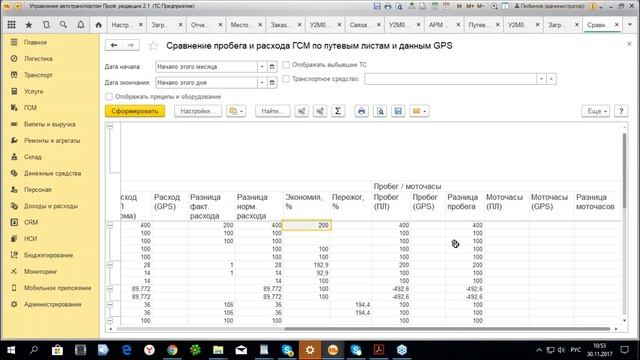Select the highlighted Экономия cell 200
Viewport: 640px width, 360px height.
tap(307, 225)
